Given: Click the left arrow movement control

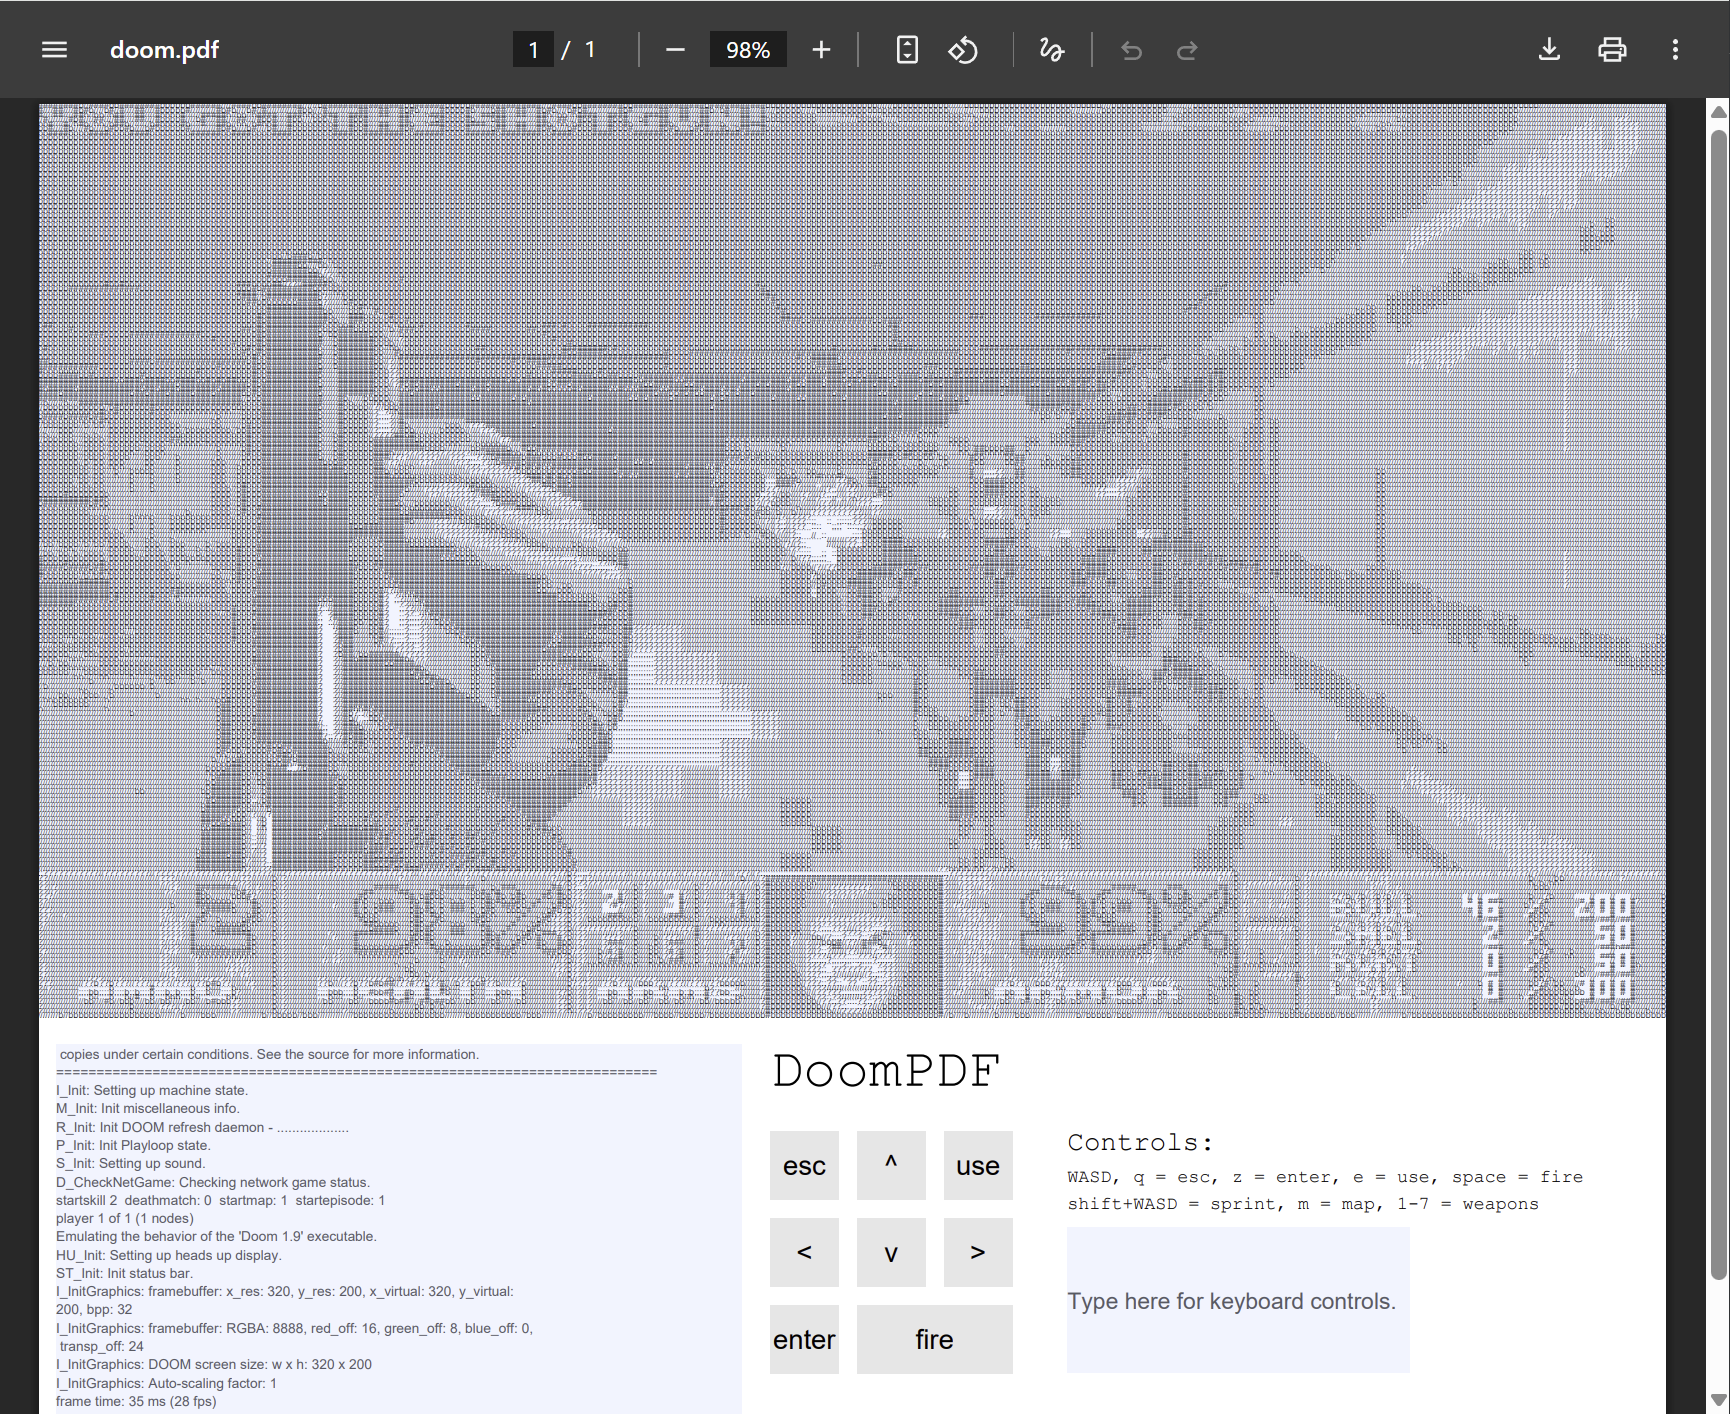Looking at the screenshot, I should pyautogui.click(x=804, y=1252).
